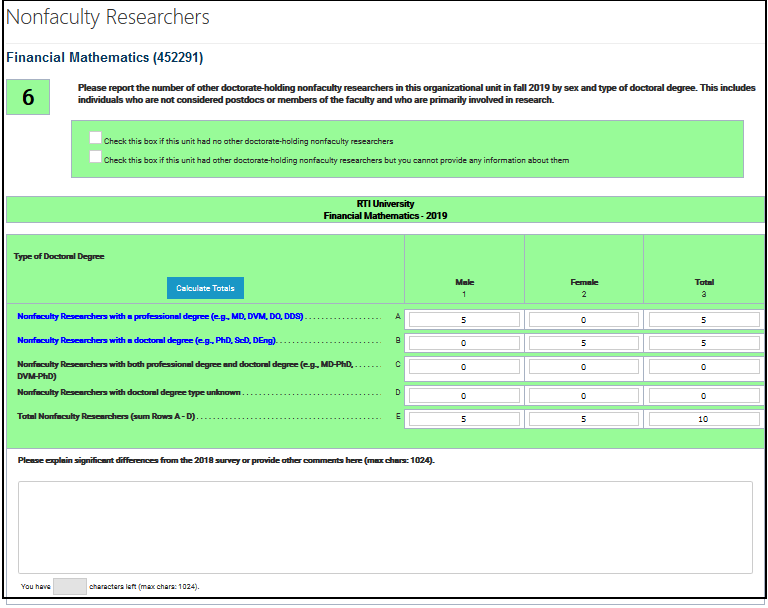Select Male field for doctoral degree row B

[x=464, y=343]
